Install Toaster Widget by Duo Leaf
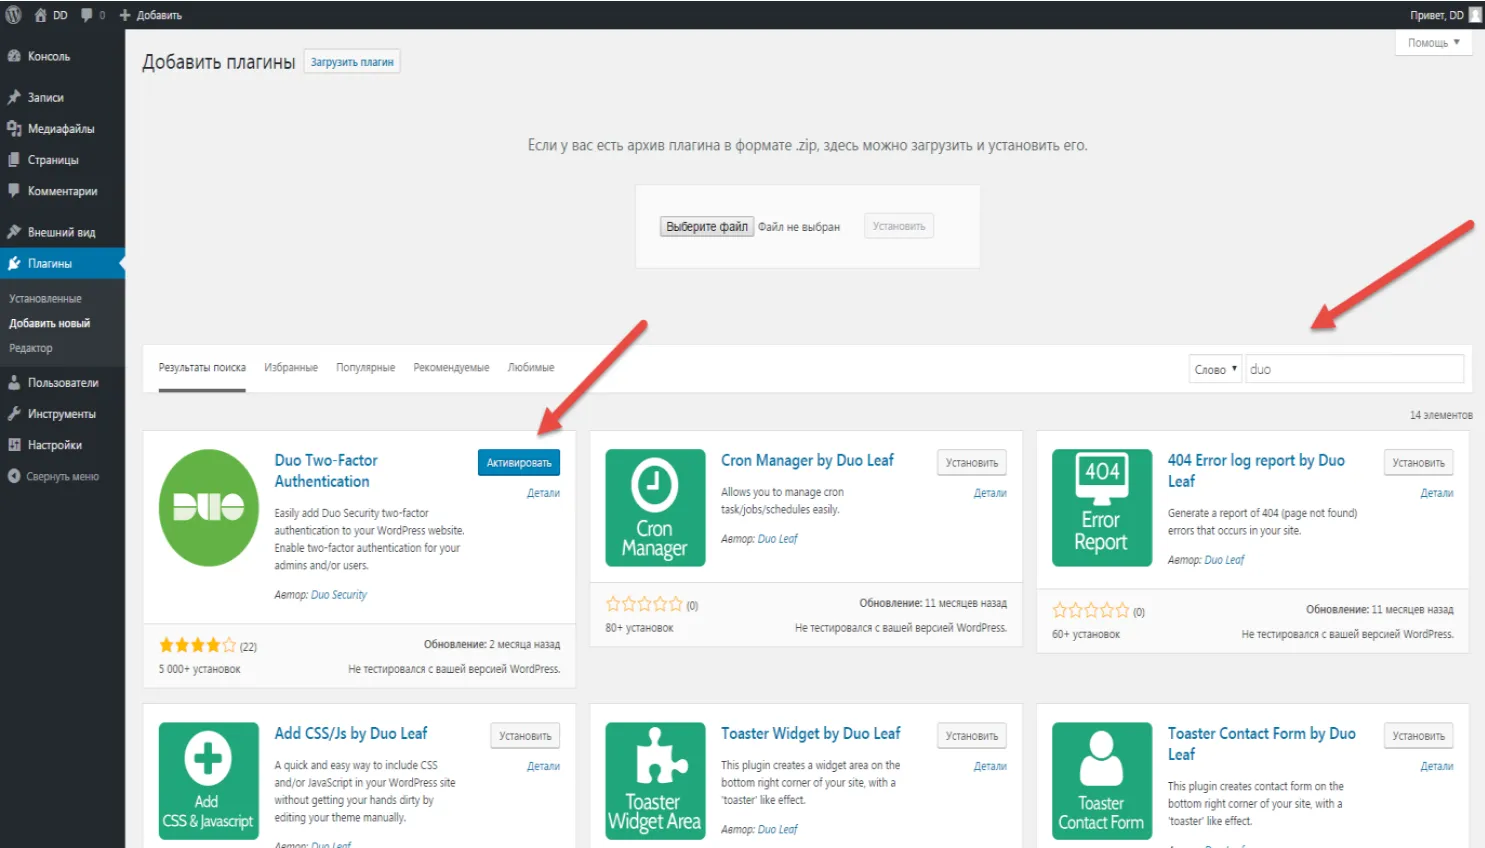Screen dimensions: 1485x848 pos(972,735)
